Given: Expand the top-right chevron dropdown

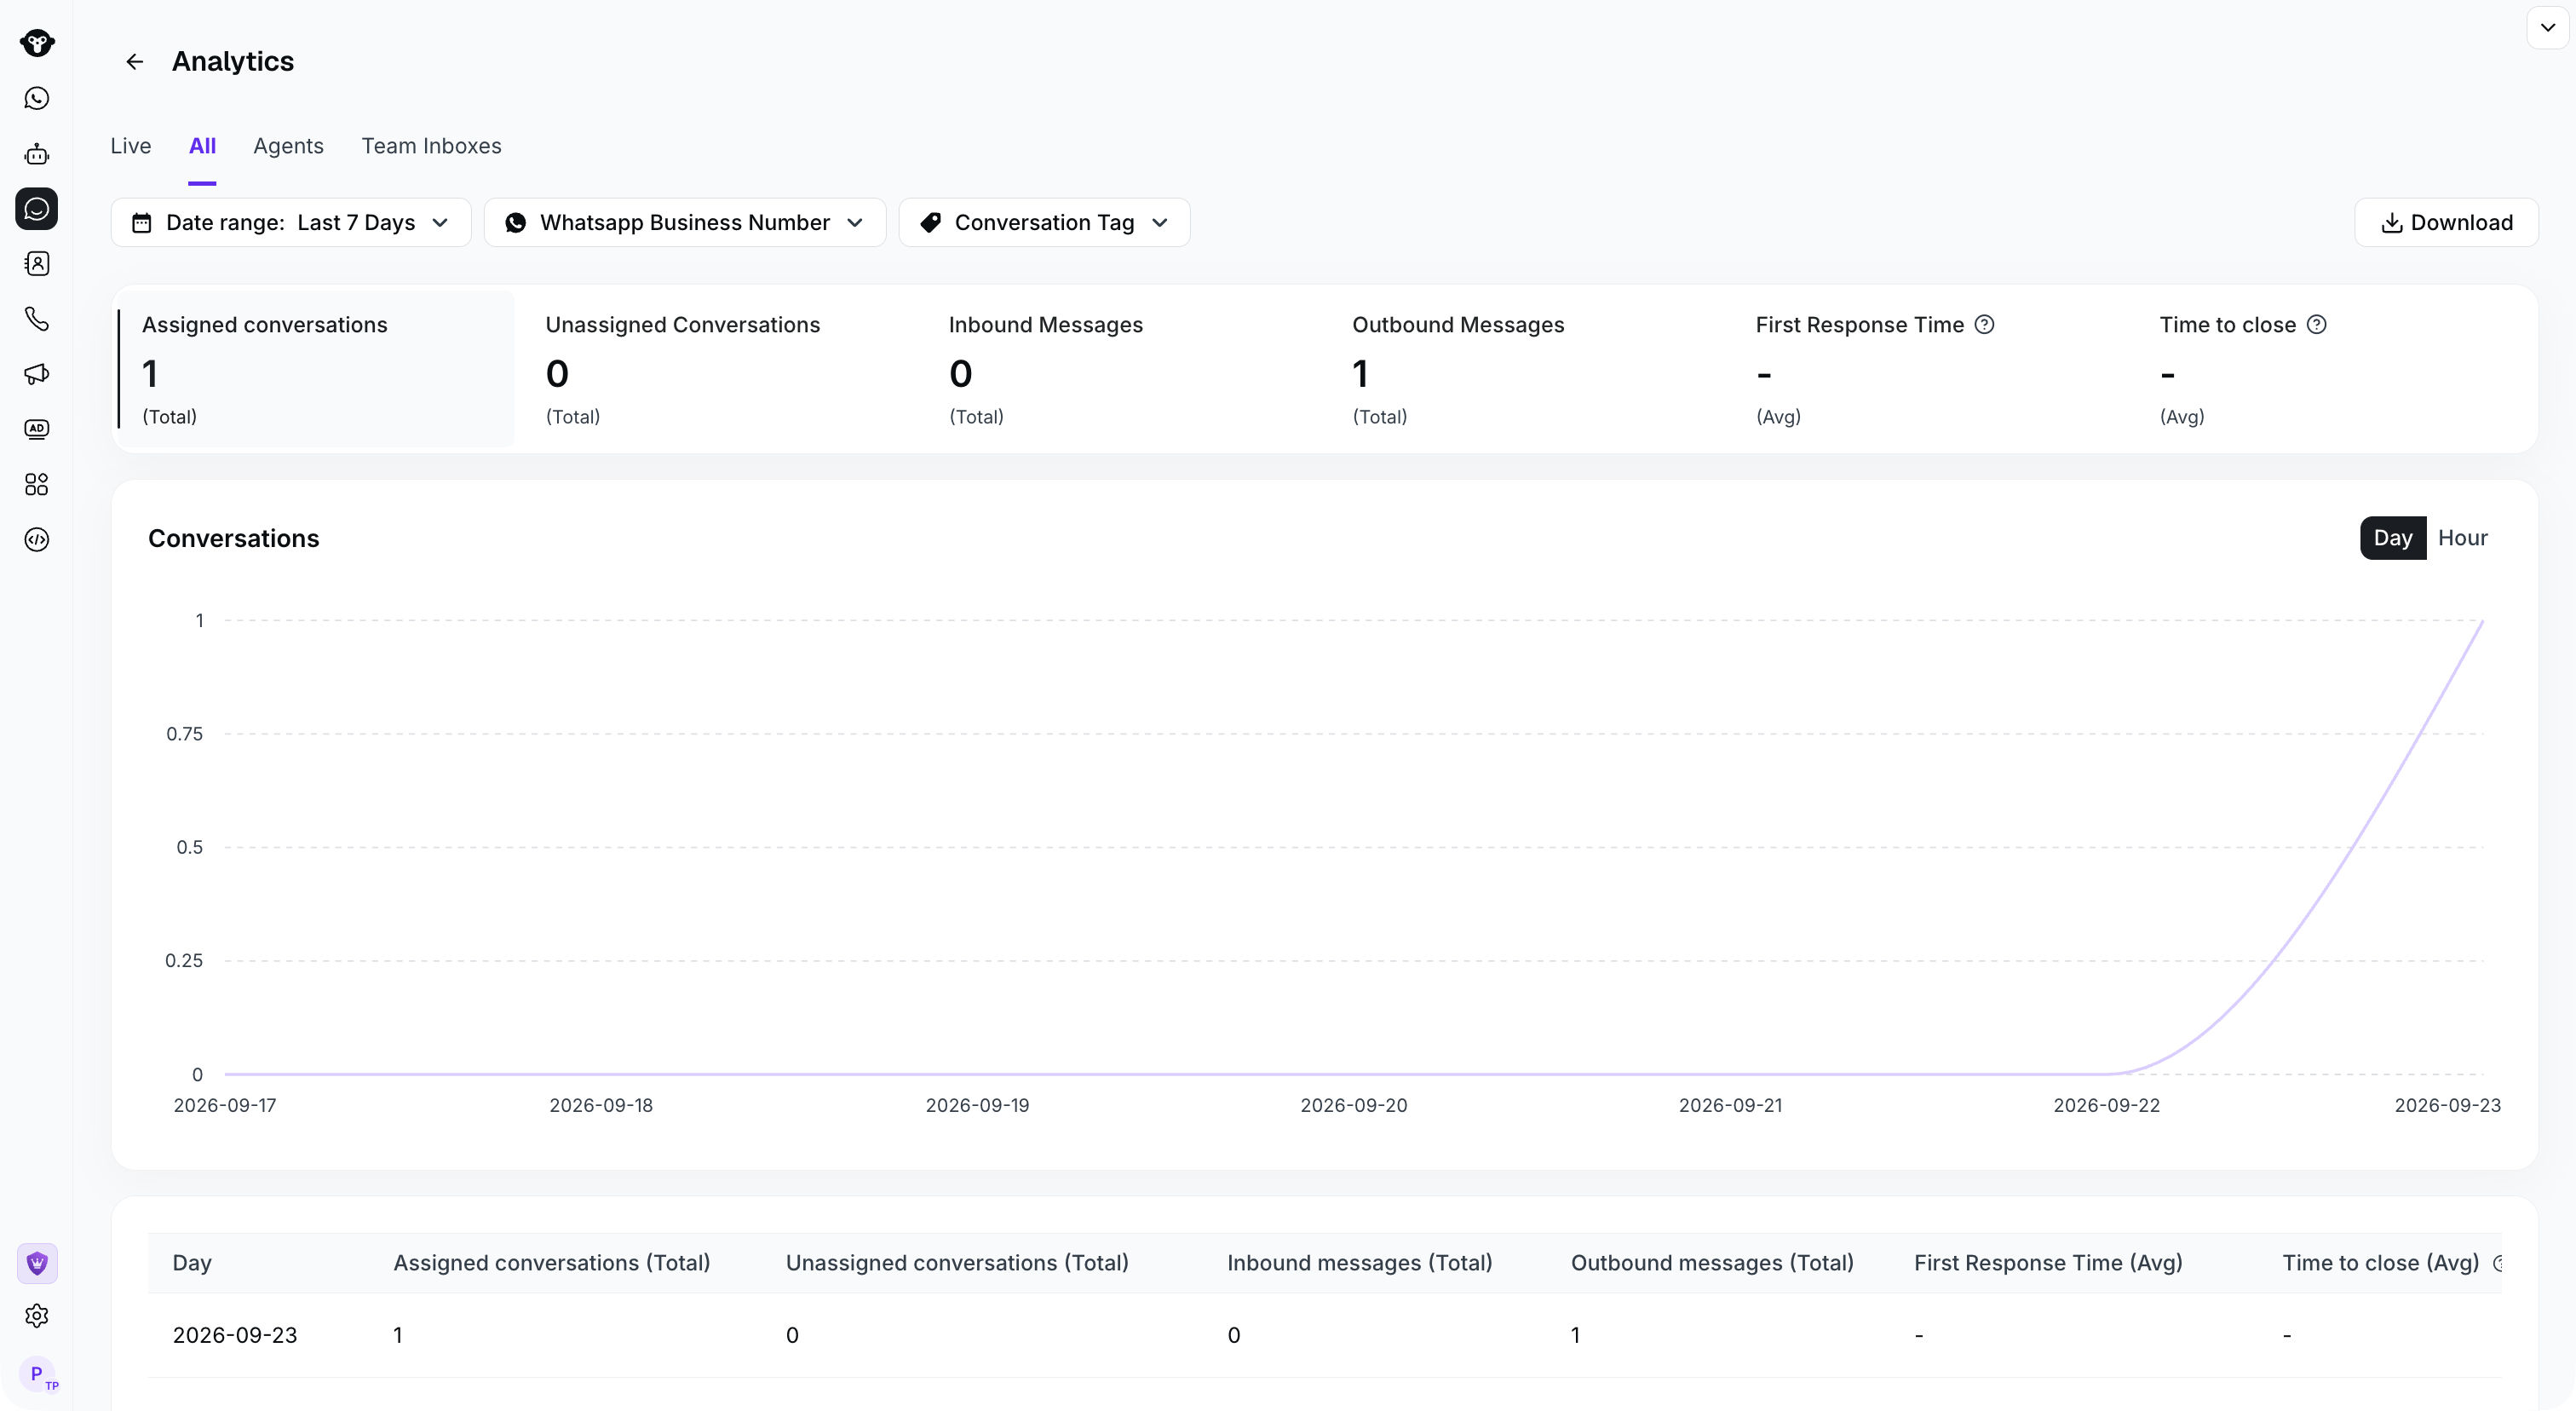Looking at the screenshot, I should click(2548, 28).
